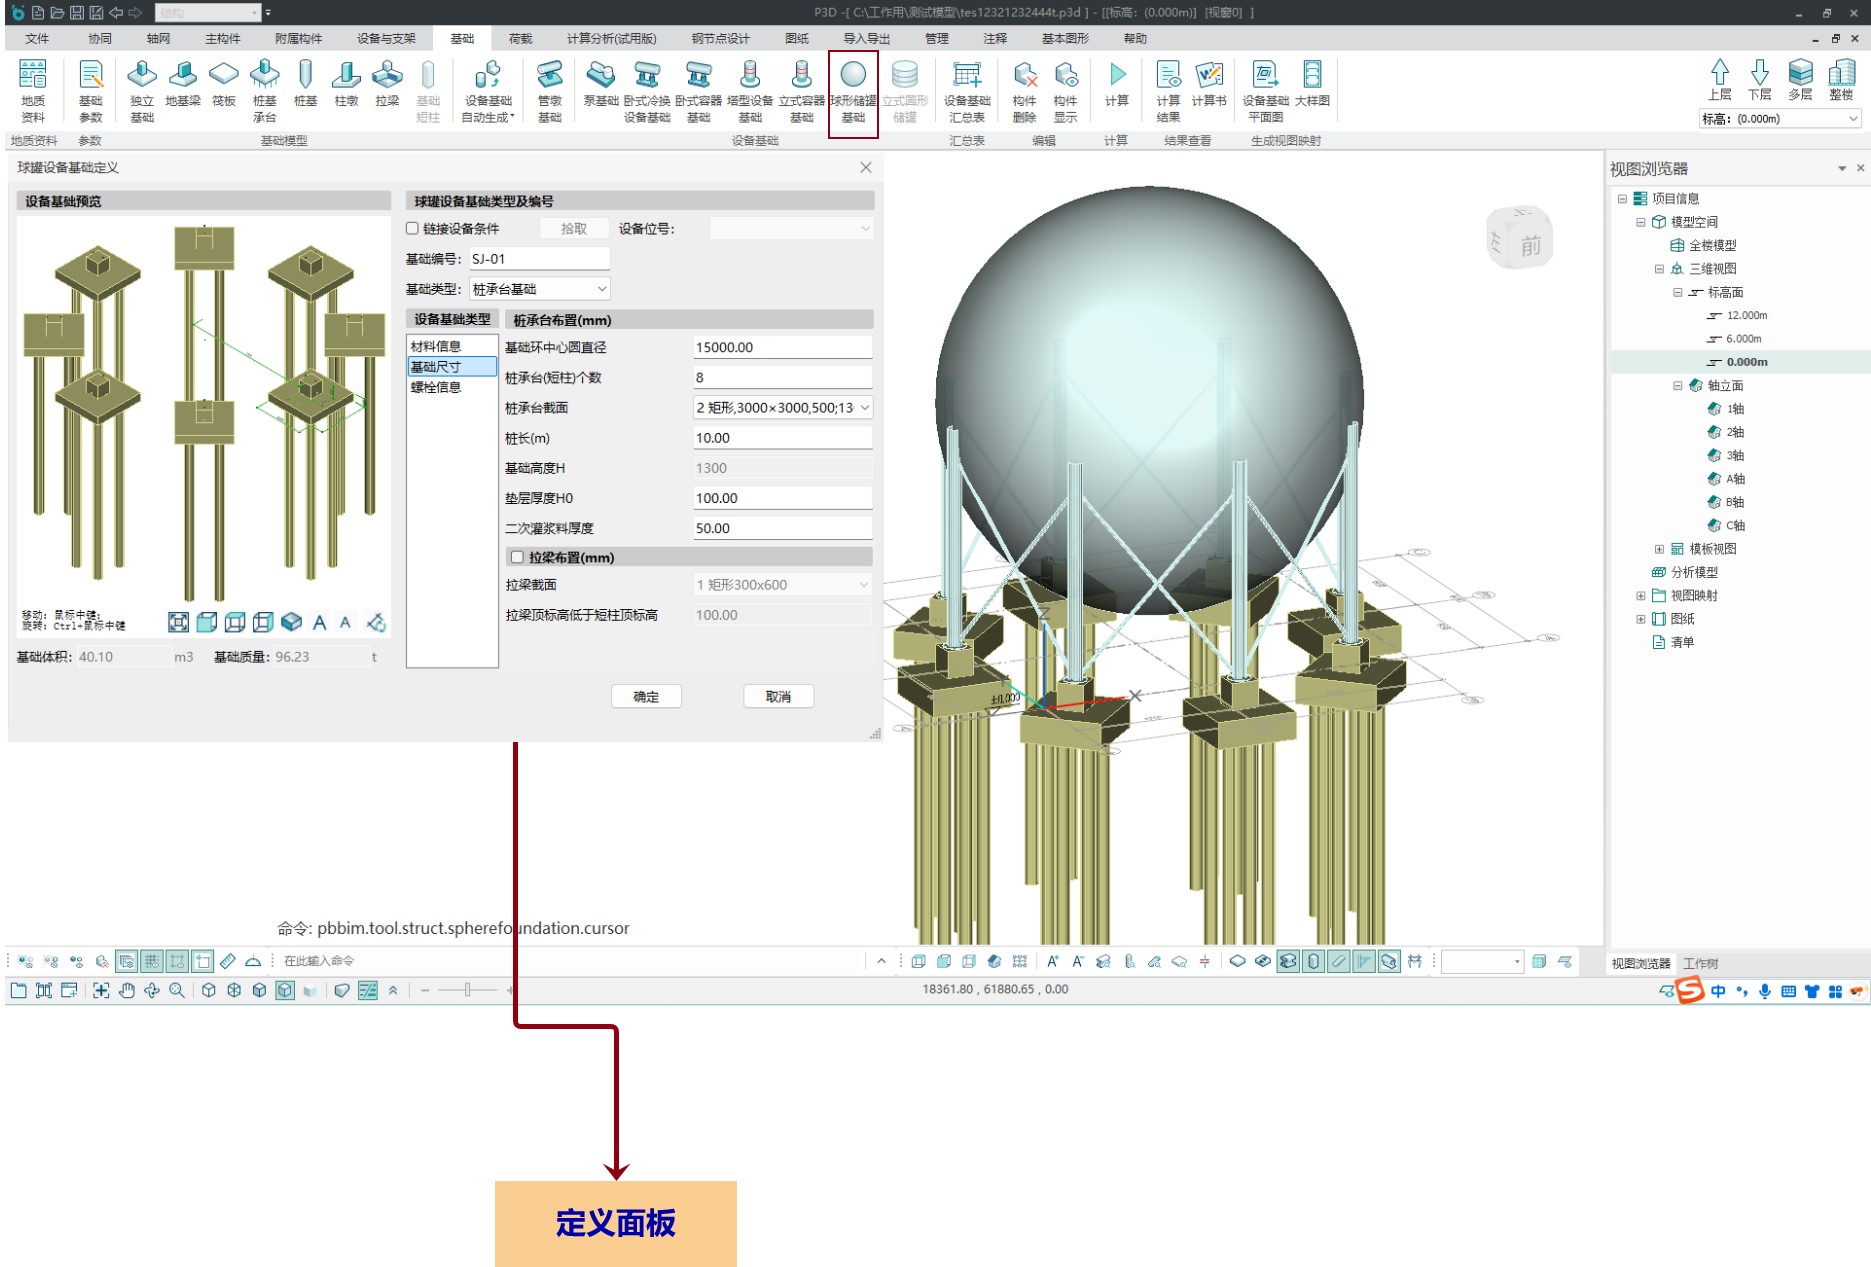Click the 独立基础 foundation tool
This screenshot has width=1871, height=1267.
pos(142,90)
